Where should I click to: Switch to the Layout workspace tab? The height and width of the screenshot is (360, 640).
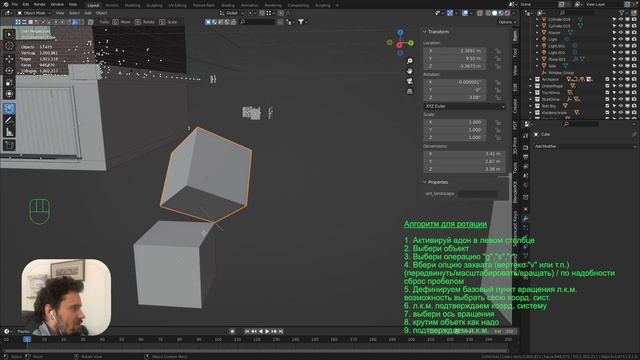93,5
